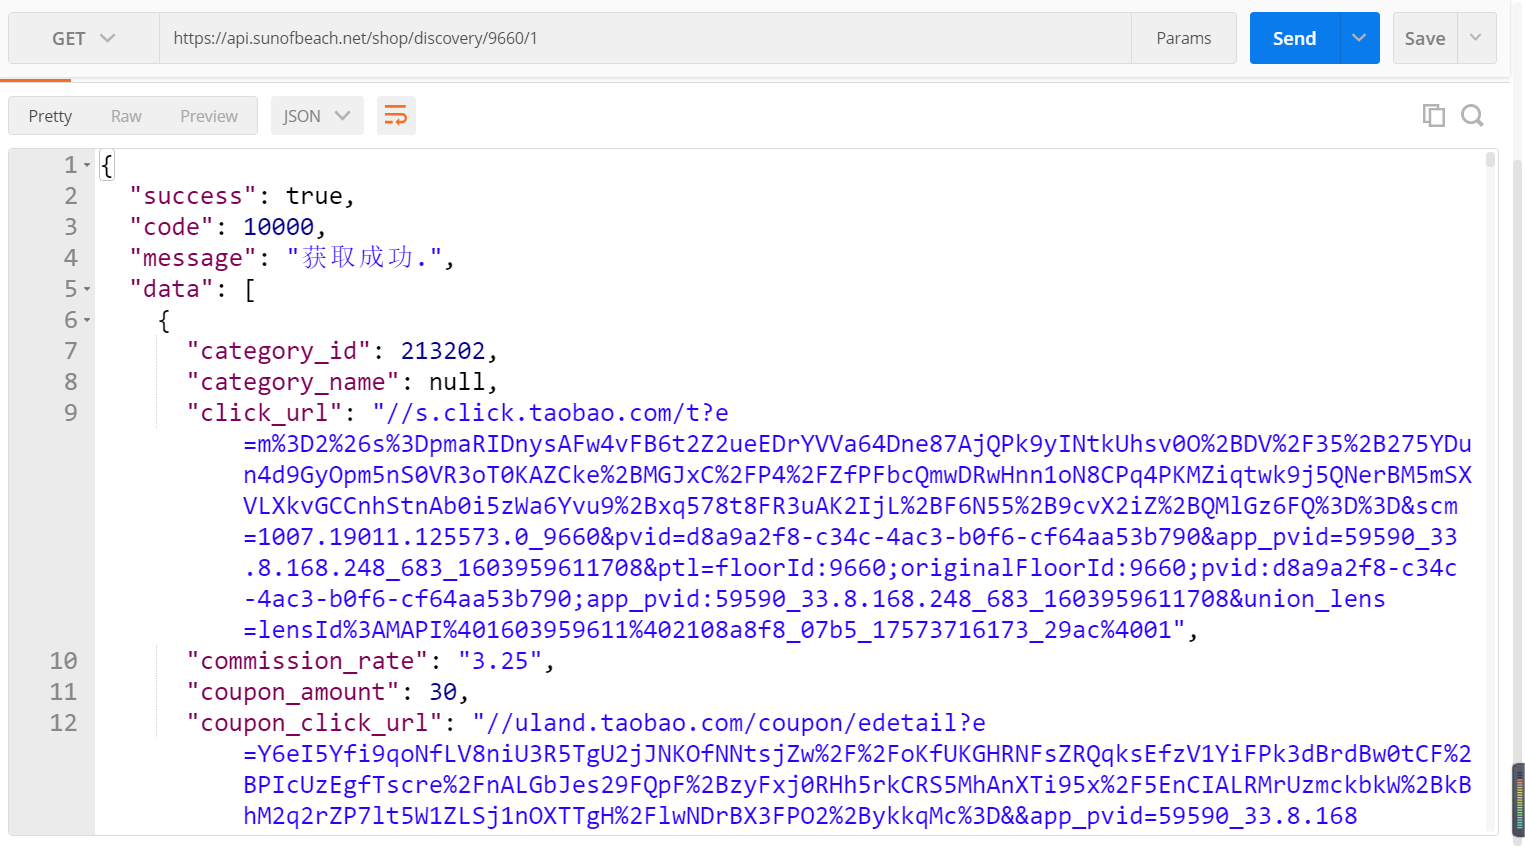Open the response search icon
1525x848 pixels.
click(x=1472, y=116)
